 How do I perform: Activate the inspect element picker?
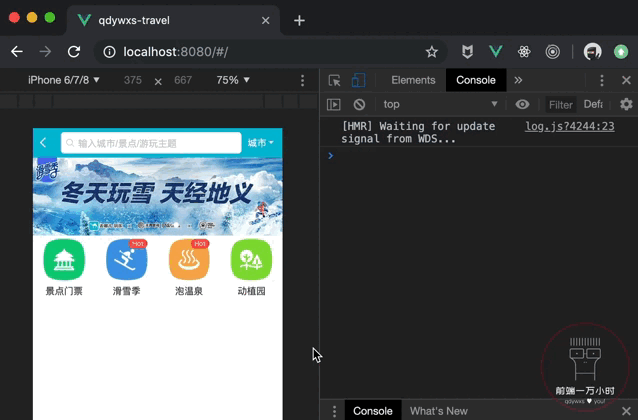coord(334,80)
